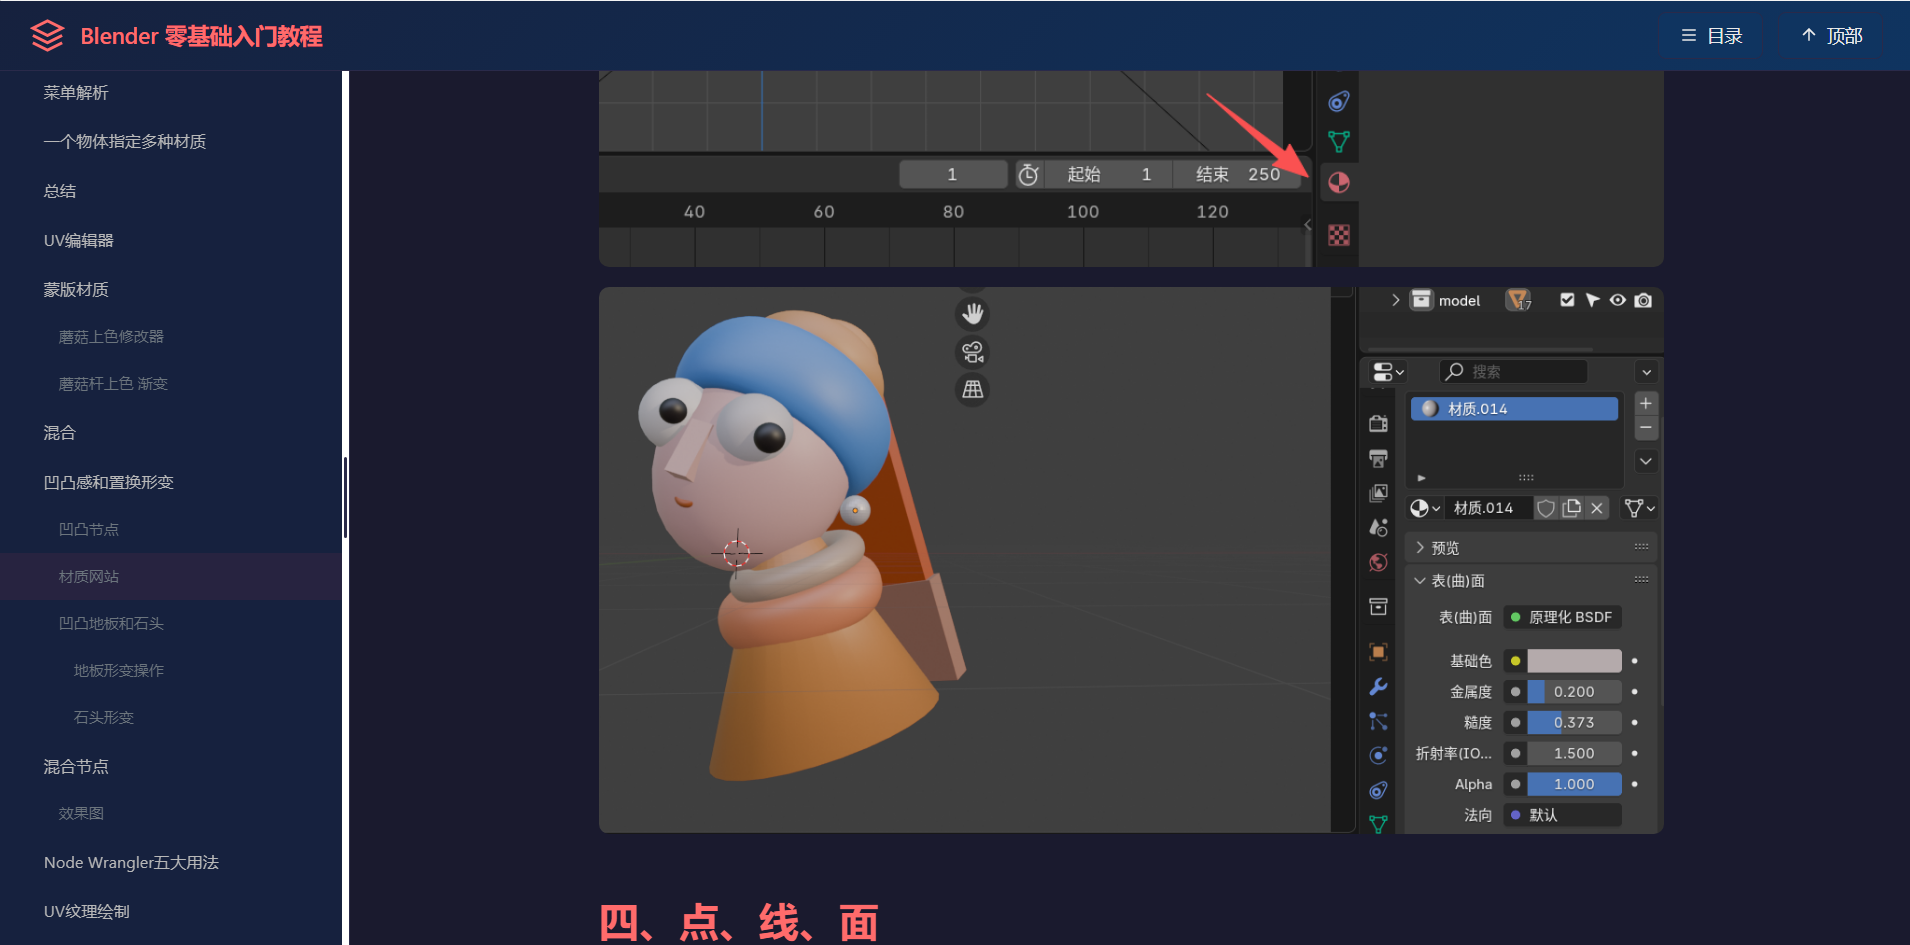Click the 基础色 color swatch
Screen dimensions: 1910x945
1574,661
